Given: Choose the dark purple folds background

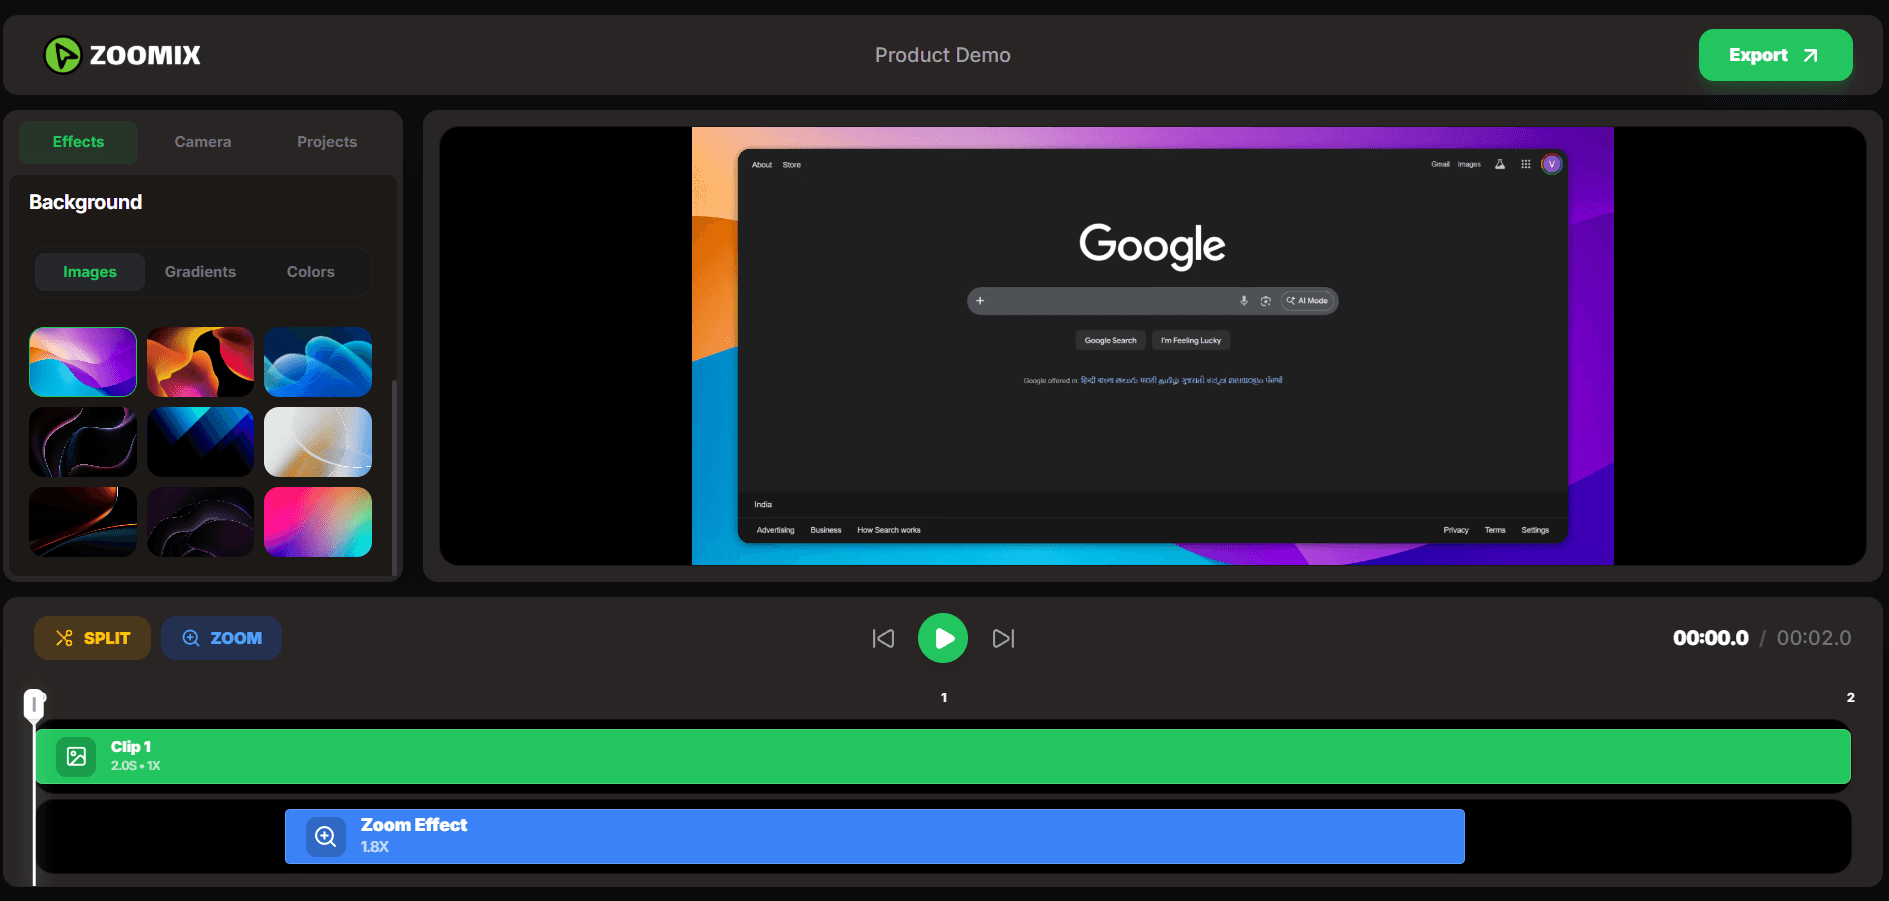Looking at the screenshot, I should click(x=200, y=522).
